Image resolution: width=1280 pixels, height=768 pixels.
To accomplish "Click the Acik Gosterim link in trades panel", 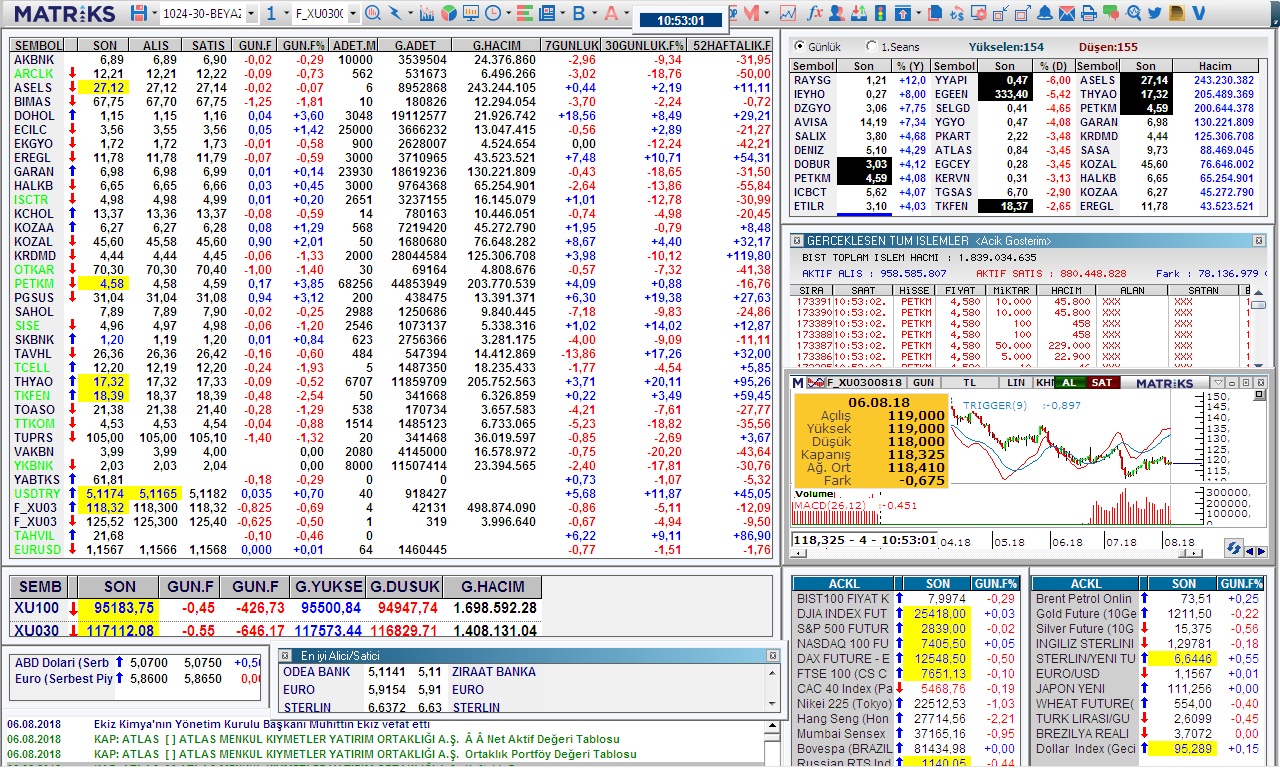I will (x=1013, y=241).
